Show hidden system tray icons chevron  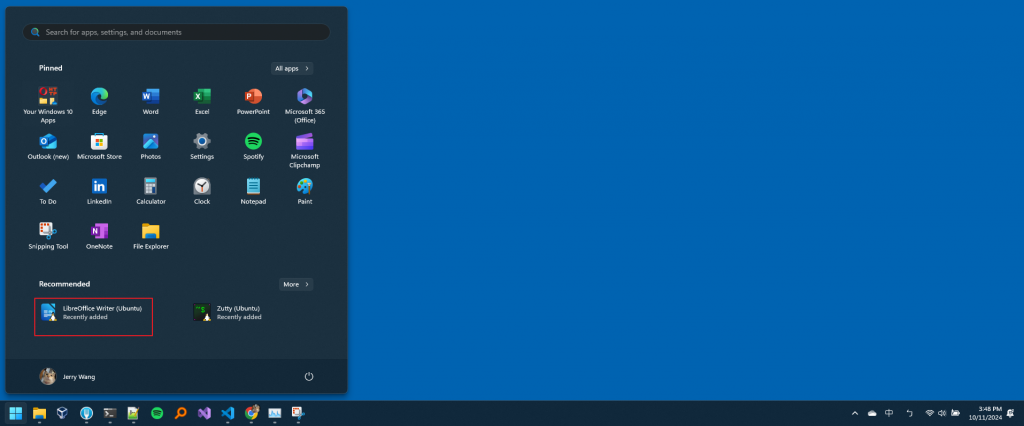tap(855, 413)
